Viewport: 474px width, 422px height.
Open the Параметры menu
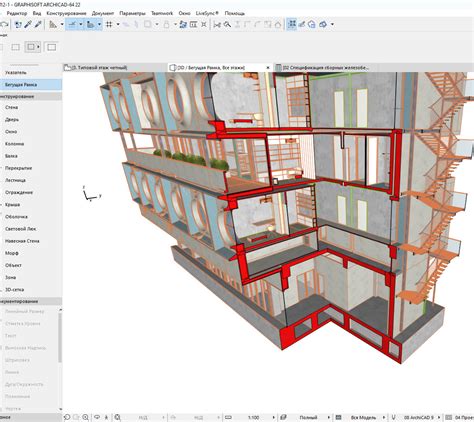pos(132,13)
